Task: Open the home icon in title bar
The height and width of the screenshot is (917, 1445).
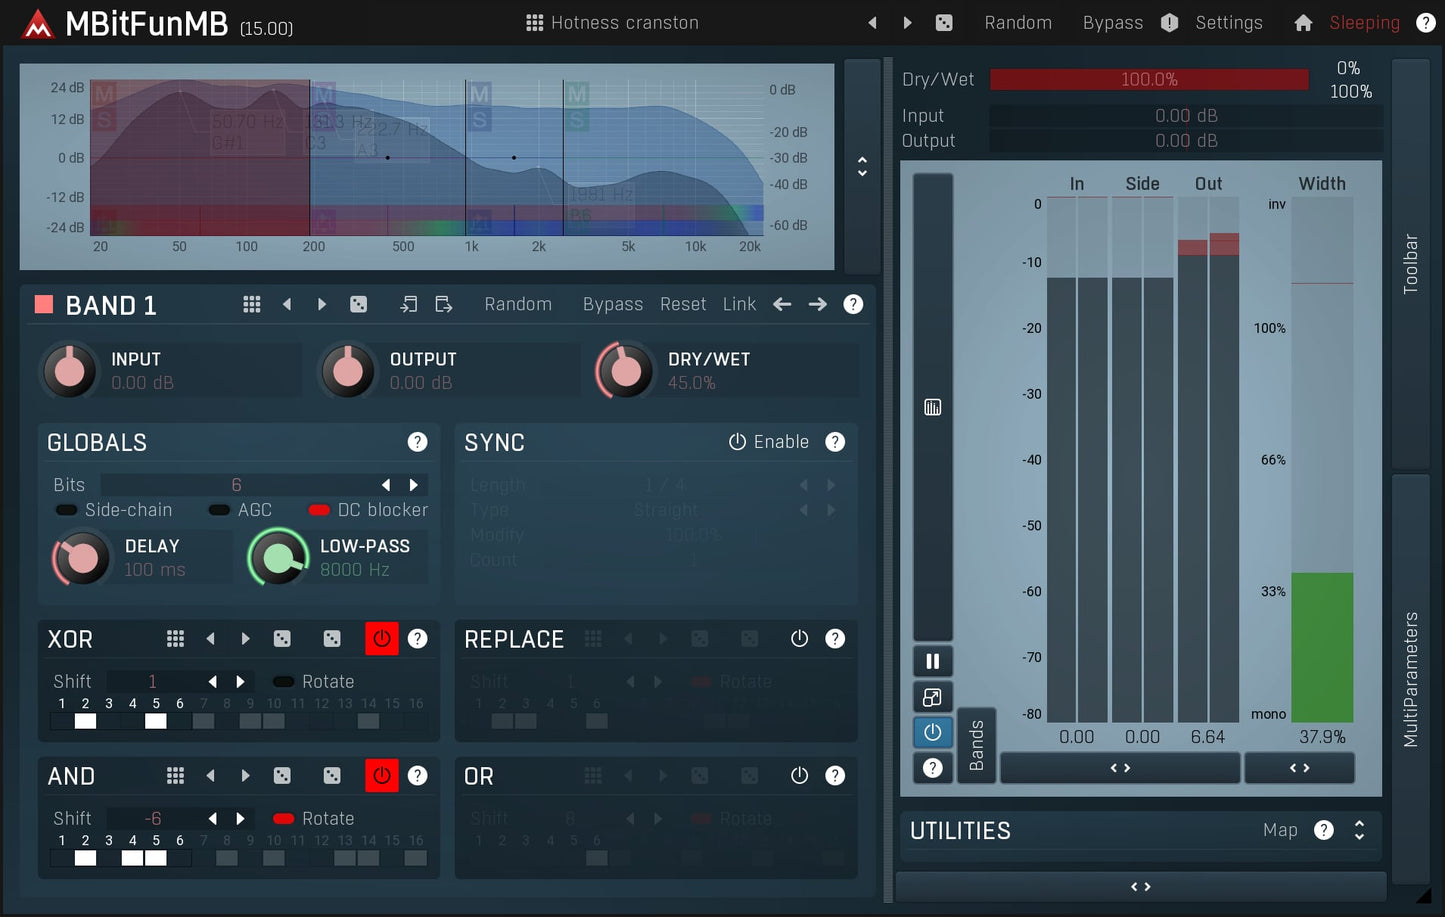Action: (x=1303, y=22)
